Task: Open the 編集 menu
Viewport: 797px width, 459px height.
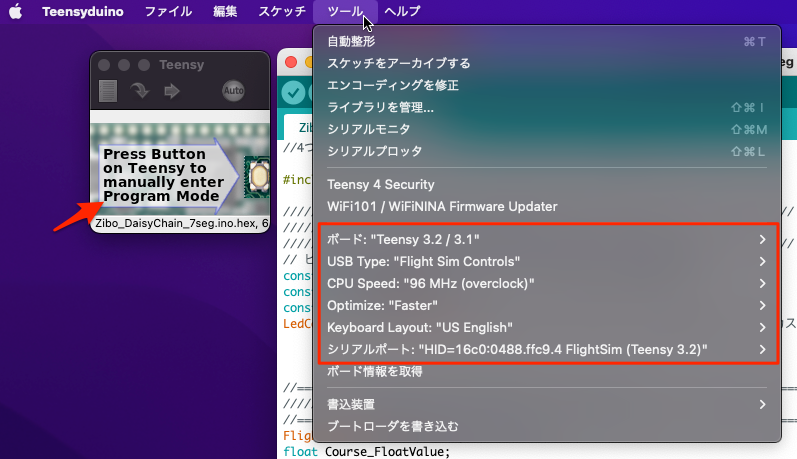Action: (x=225, y=11)
